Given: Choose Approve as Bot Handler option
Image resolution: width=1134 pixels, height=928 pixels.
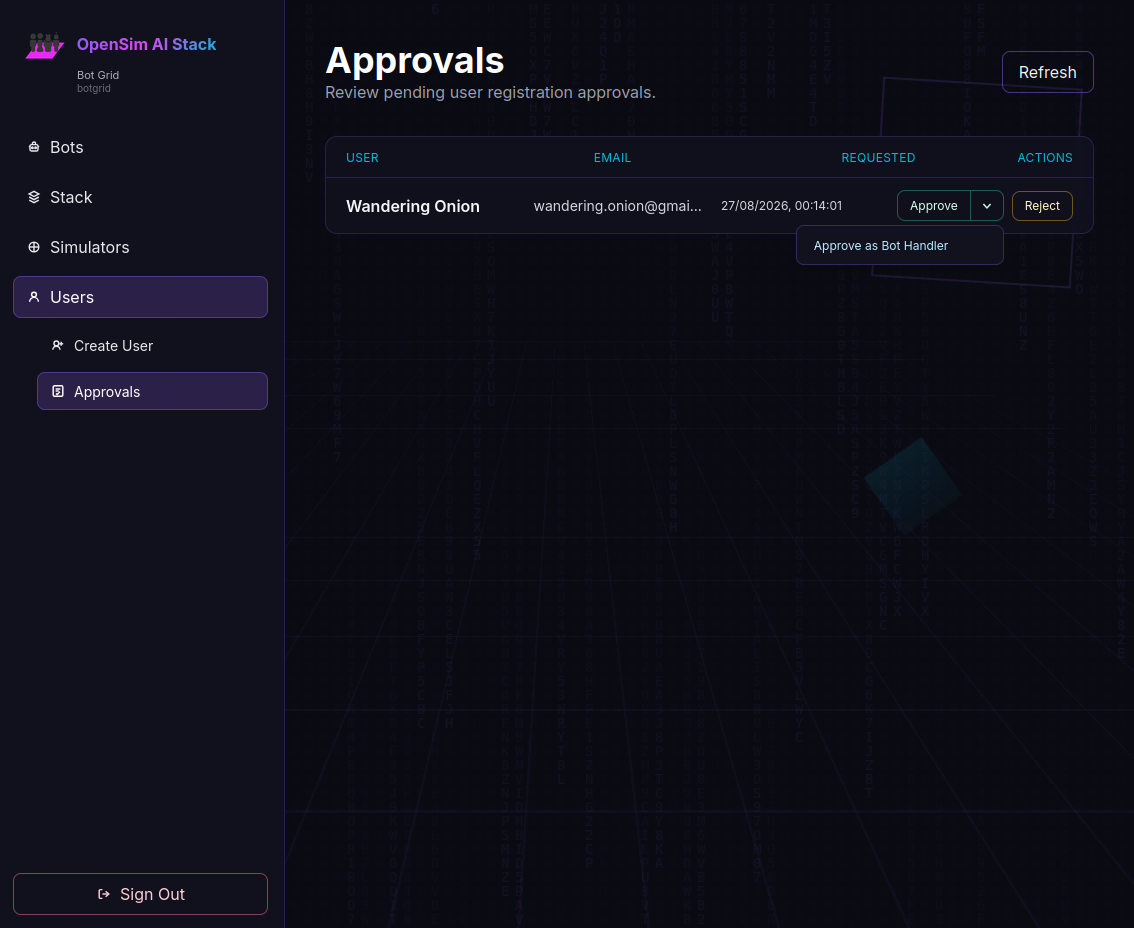Looking at the screenshot, I should (899, 245).
